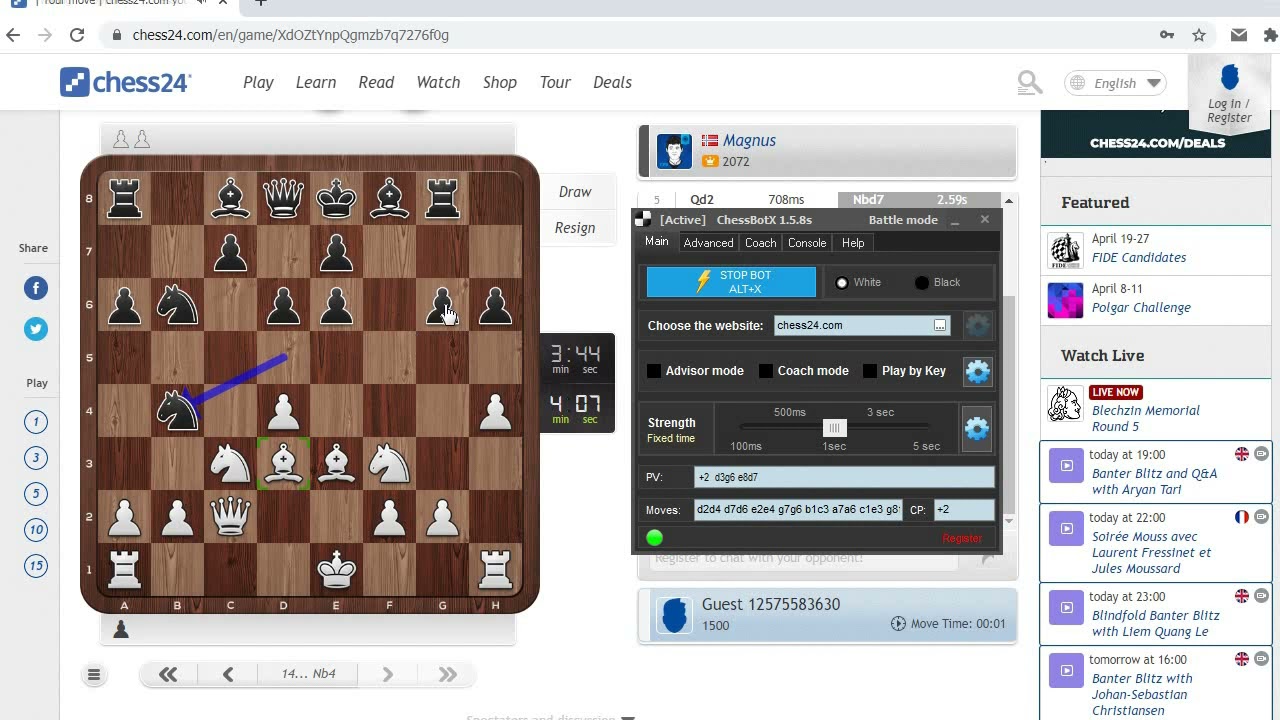Open ChessBotX Advanced tab
The width and height of the screenshot is (1280, 720).
(x=709, y=243)
